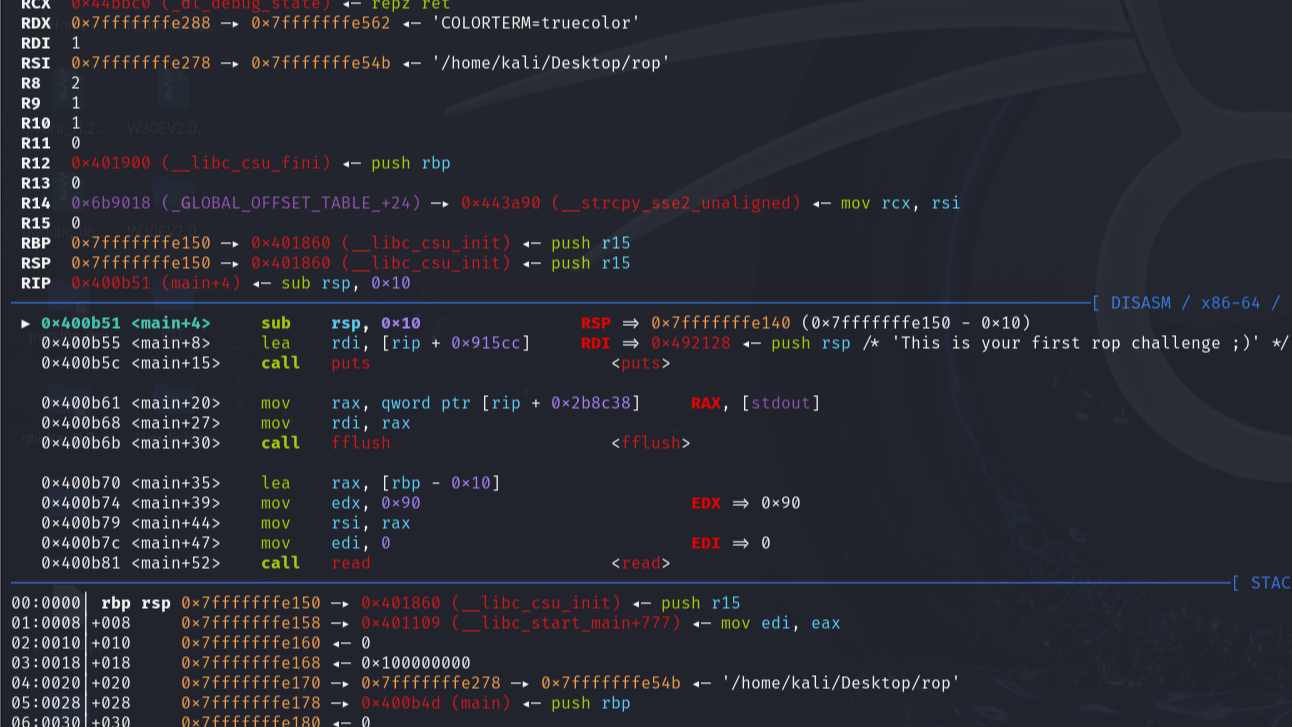Viewport: 1292px width, 727px height.
Task: Select address 0x400b55 in the disassembly
Action: [81, 343]
